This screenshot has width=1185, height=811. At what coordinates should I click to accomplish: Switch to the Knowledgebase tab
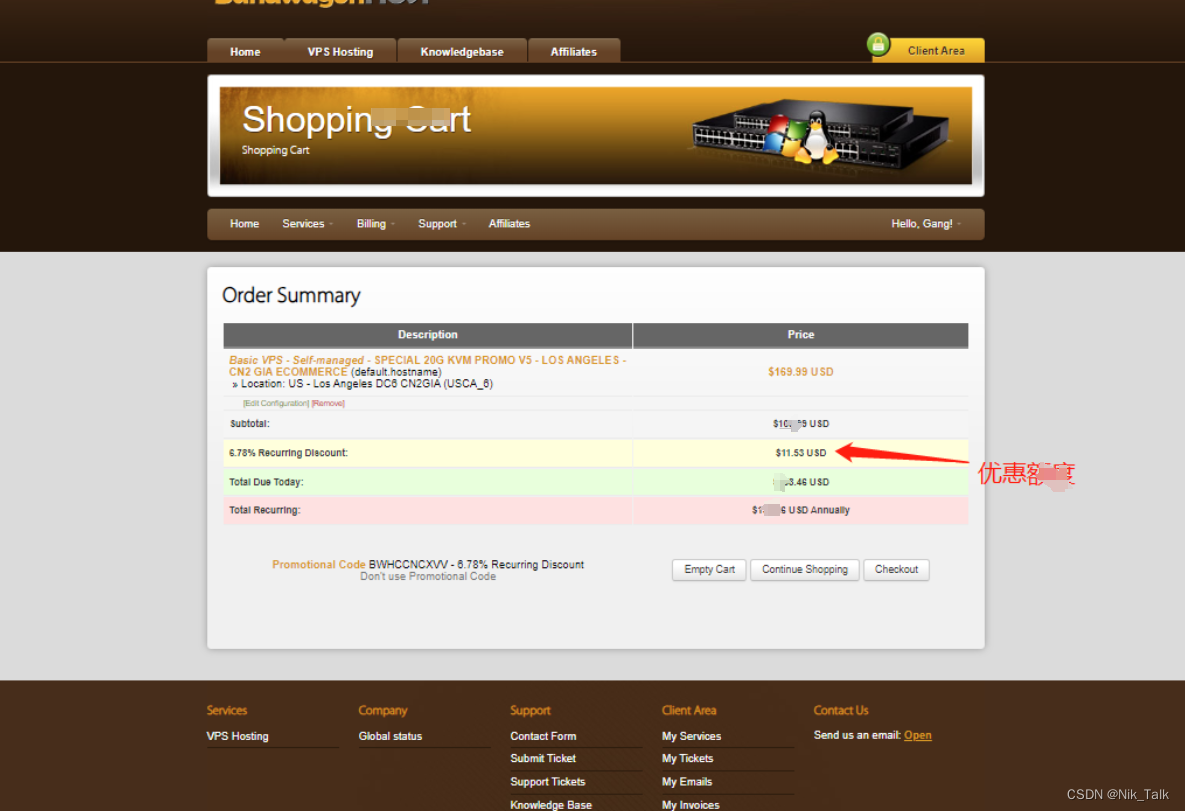[462, 51]
